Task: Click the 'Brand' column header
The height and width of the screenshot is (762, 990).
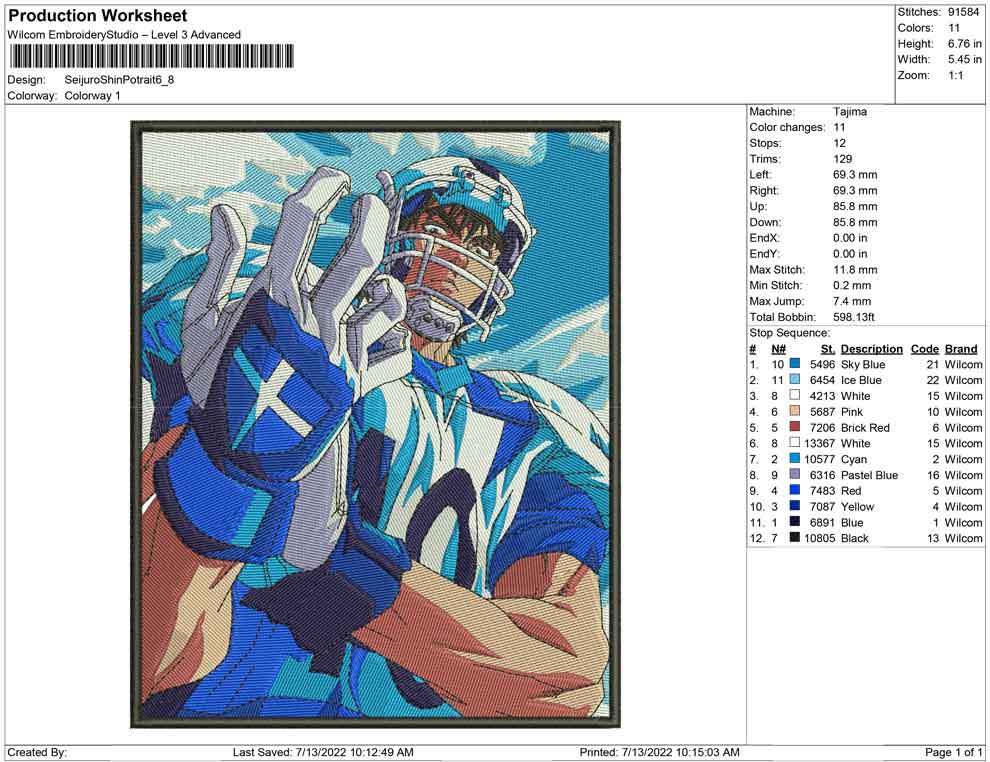Action: click(x=961, y=348)
